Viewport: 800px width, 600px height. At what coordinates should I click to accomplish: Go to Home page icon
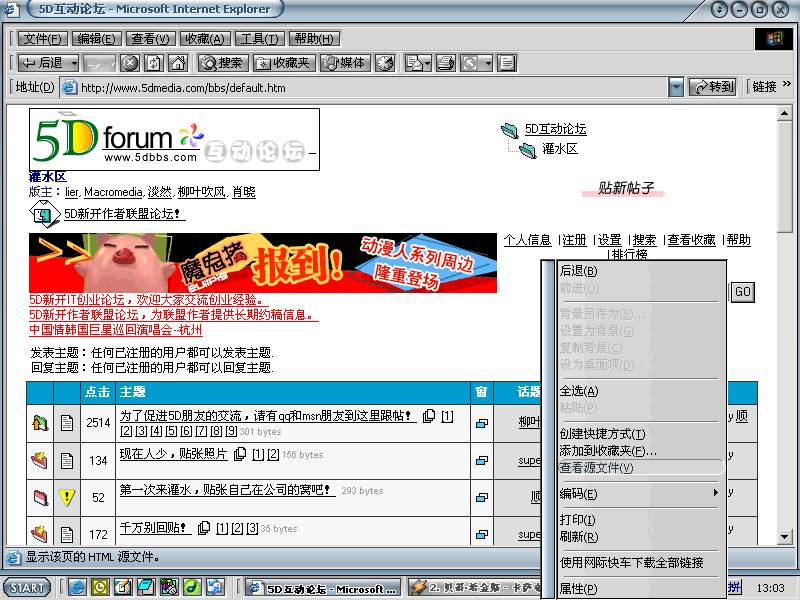coord(177,63)
